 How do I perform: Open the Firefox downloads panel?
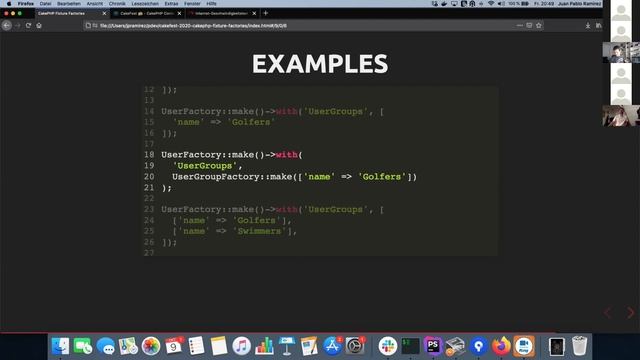588,25
